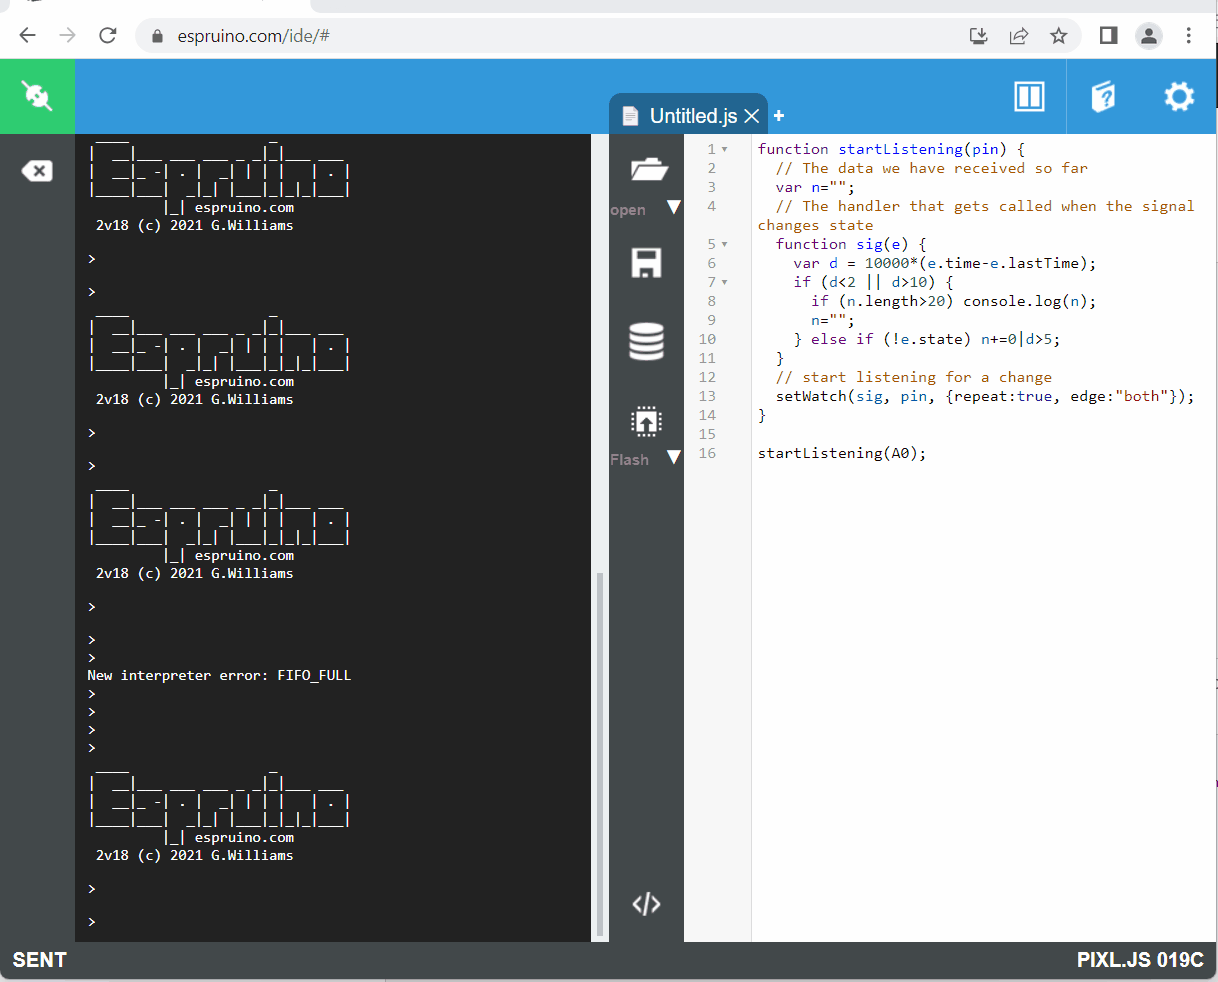
Task: Click the install app icon in address bar
Action: (979, 36)
